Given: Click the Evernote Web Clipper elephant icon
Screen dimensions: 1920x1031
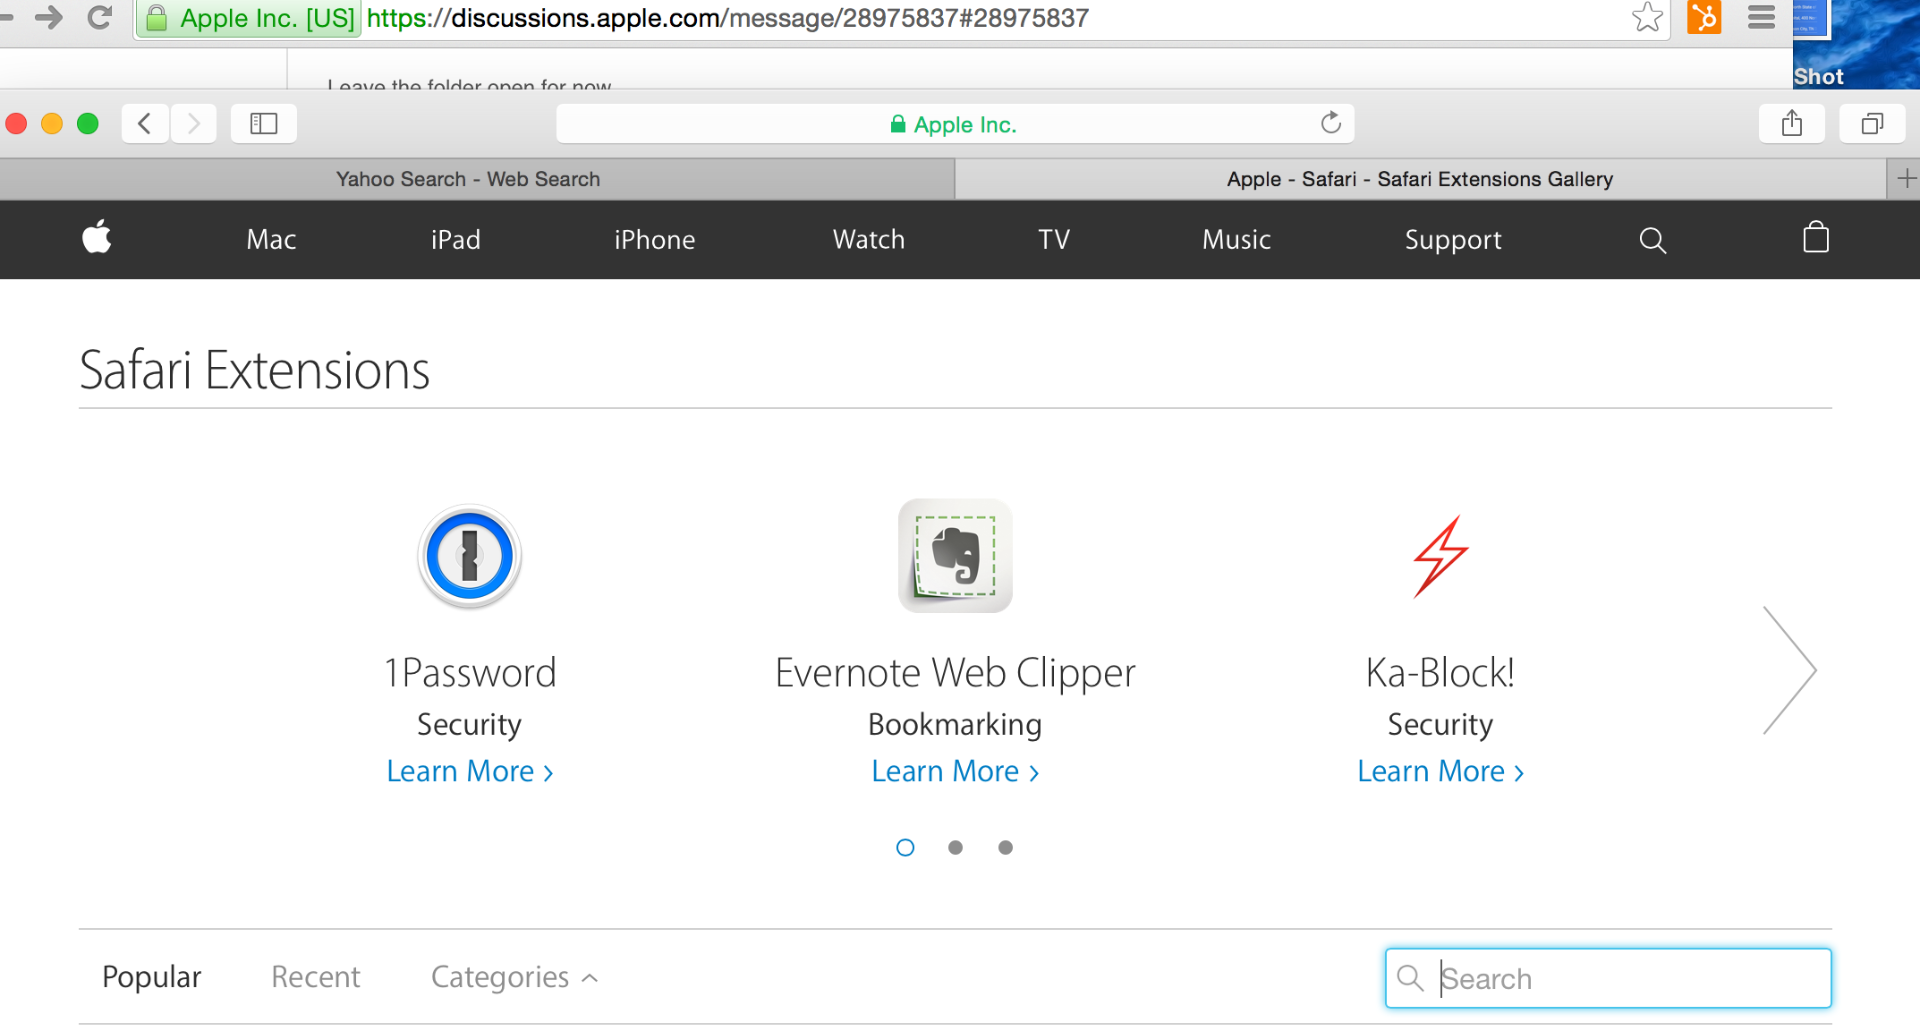Looking at the screenshot, I should (x=954, y=556).
